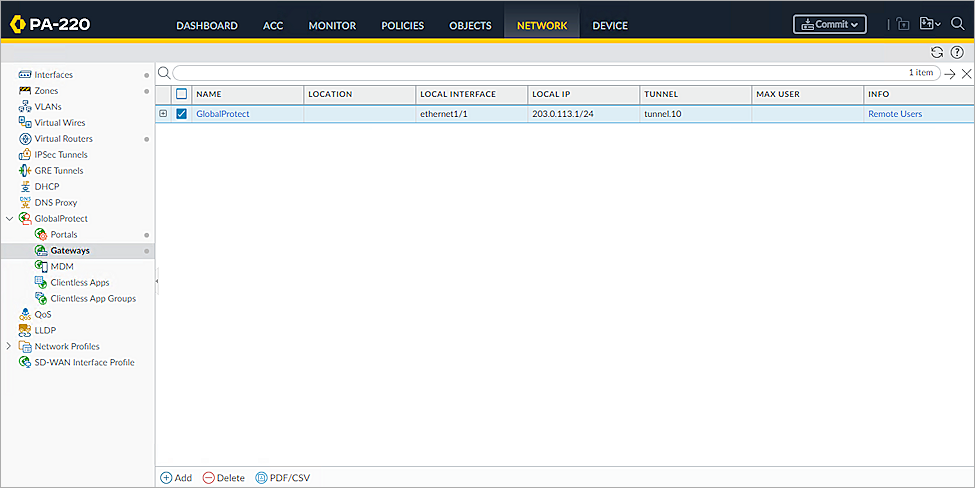Open the GlobalProtect gateway name link
Screen dimensions: 975x488
(222, 114)
